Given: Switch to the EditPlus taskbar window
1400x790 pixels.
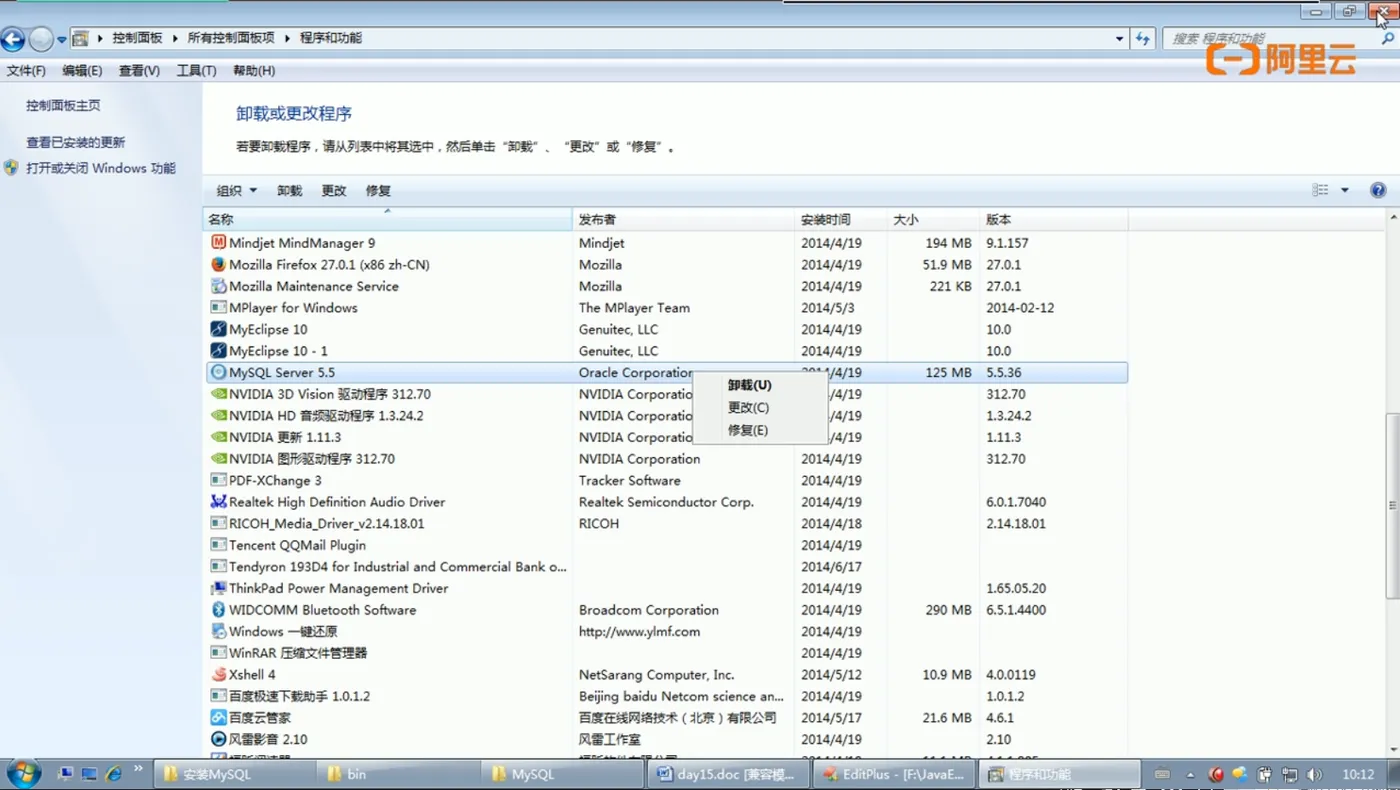Looking at the screenshot, I should coord(893,774).
